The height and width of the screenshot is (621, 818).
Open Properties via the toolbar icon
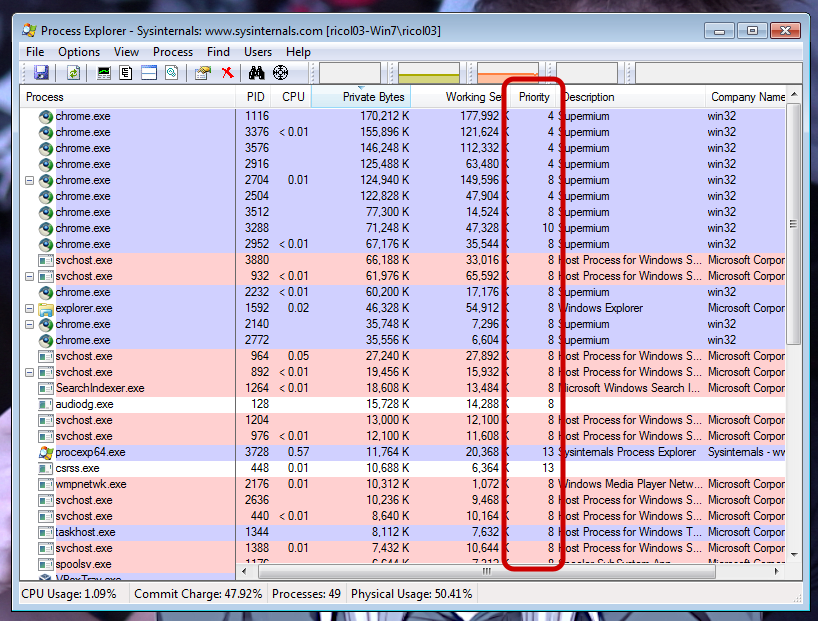pos(203,73)
